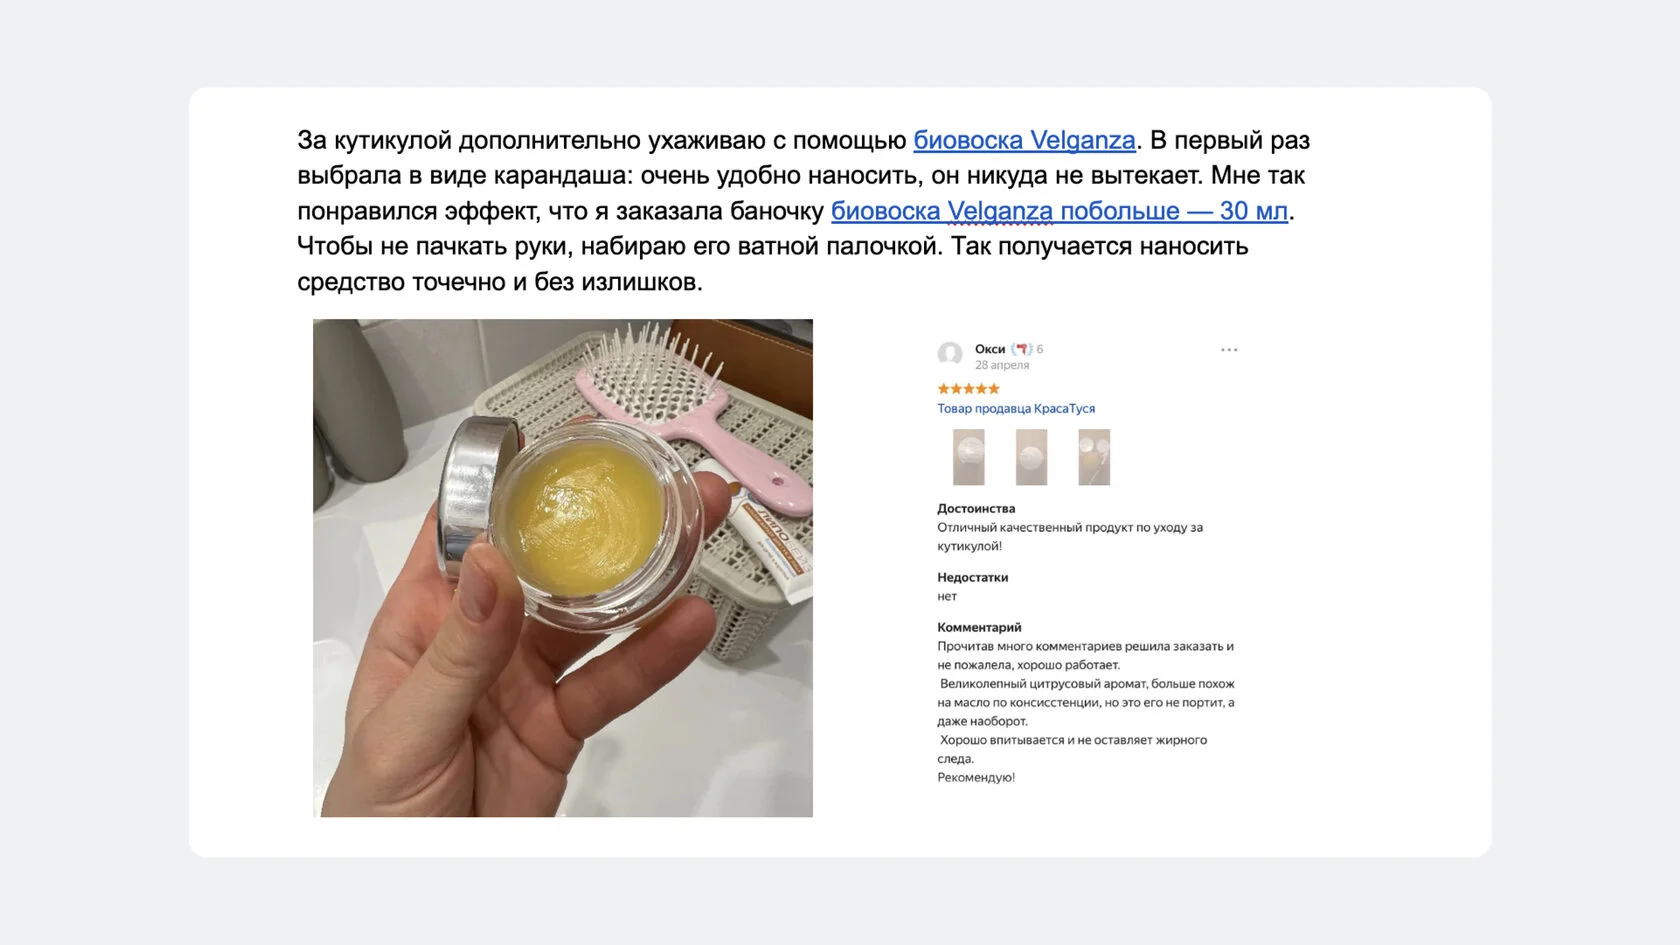Open the биовоска Velganza link

[x=1024, y=140]
